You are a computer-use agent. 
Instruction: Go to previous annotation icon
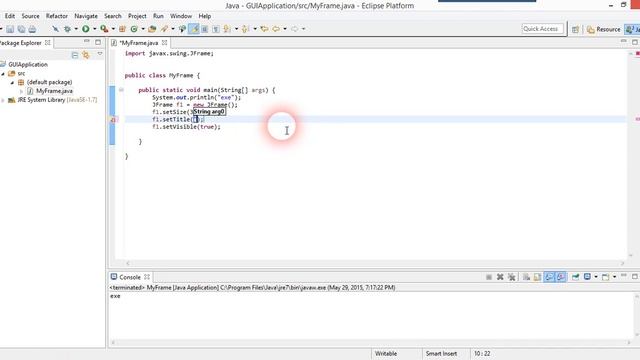(245, 29)
